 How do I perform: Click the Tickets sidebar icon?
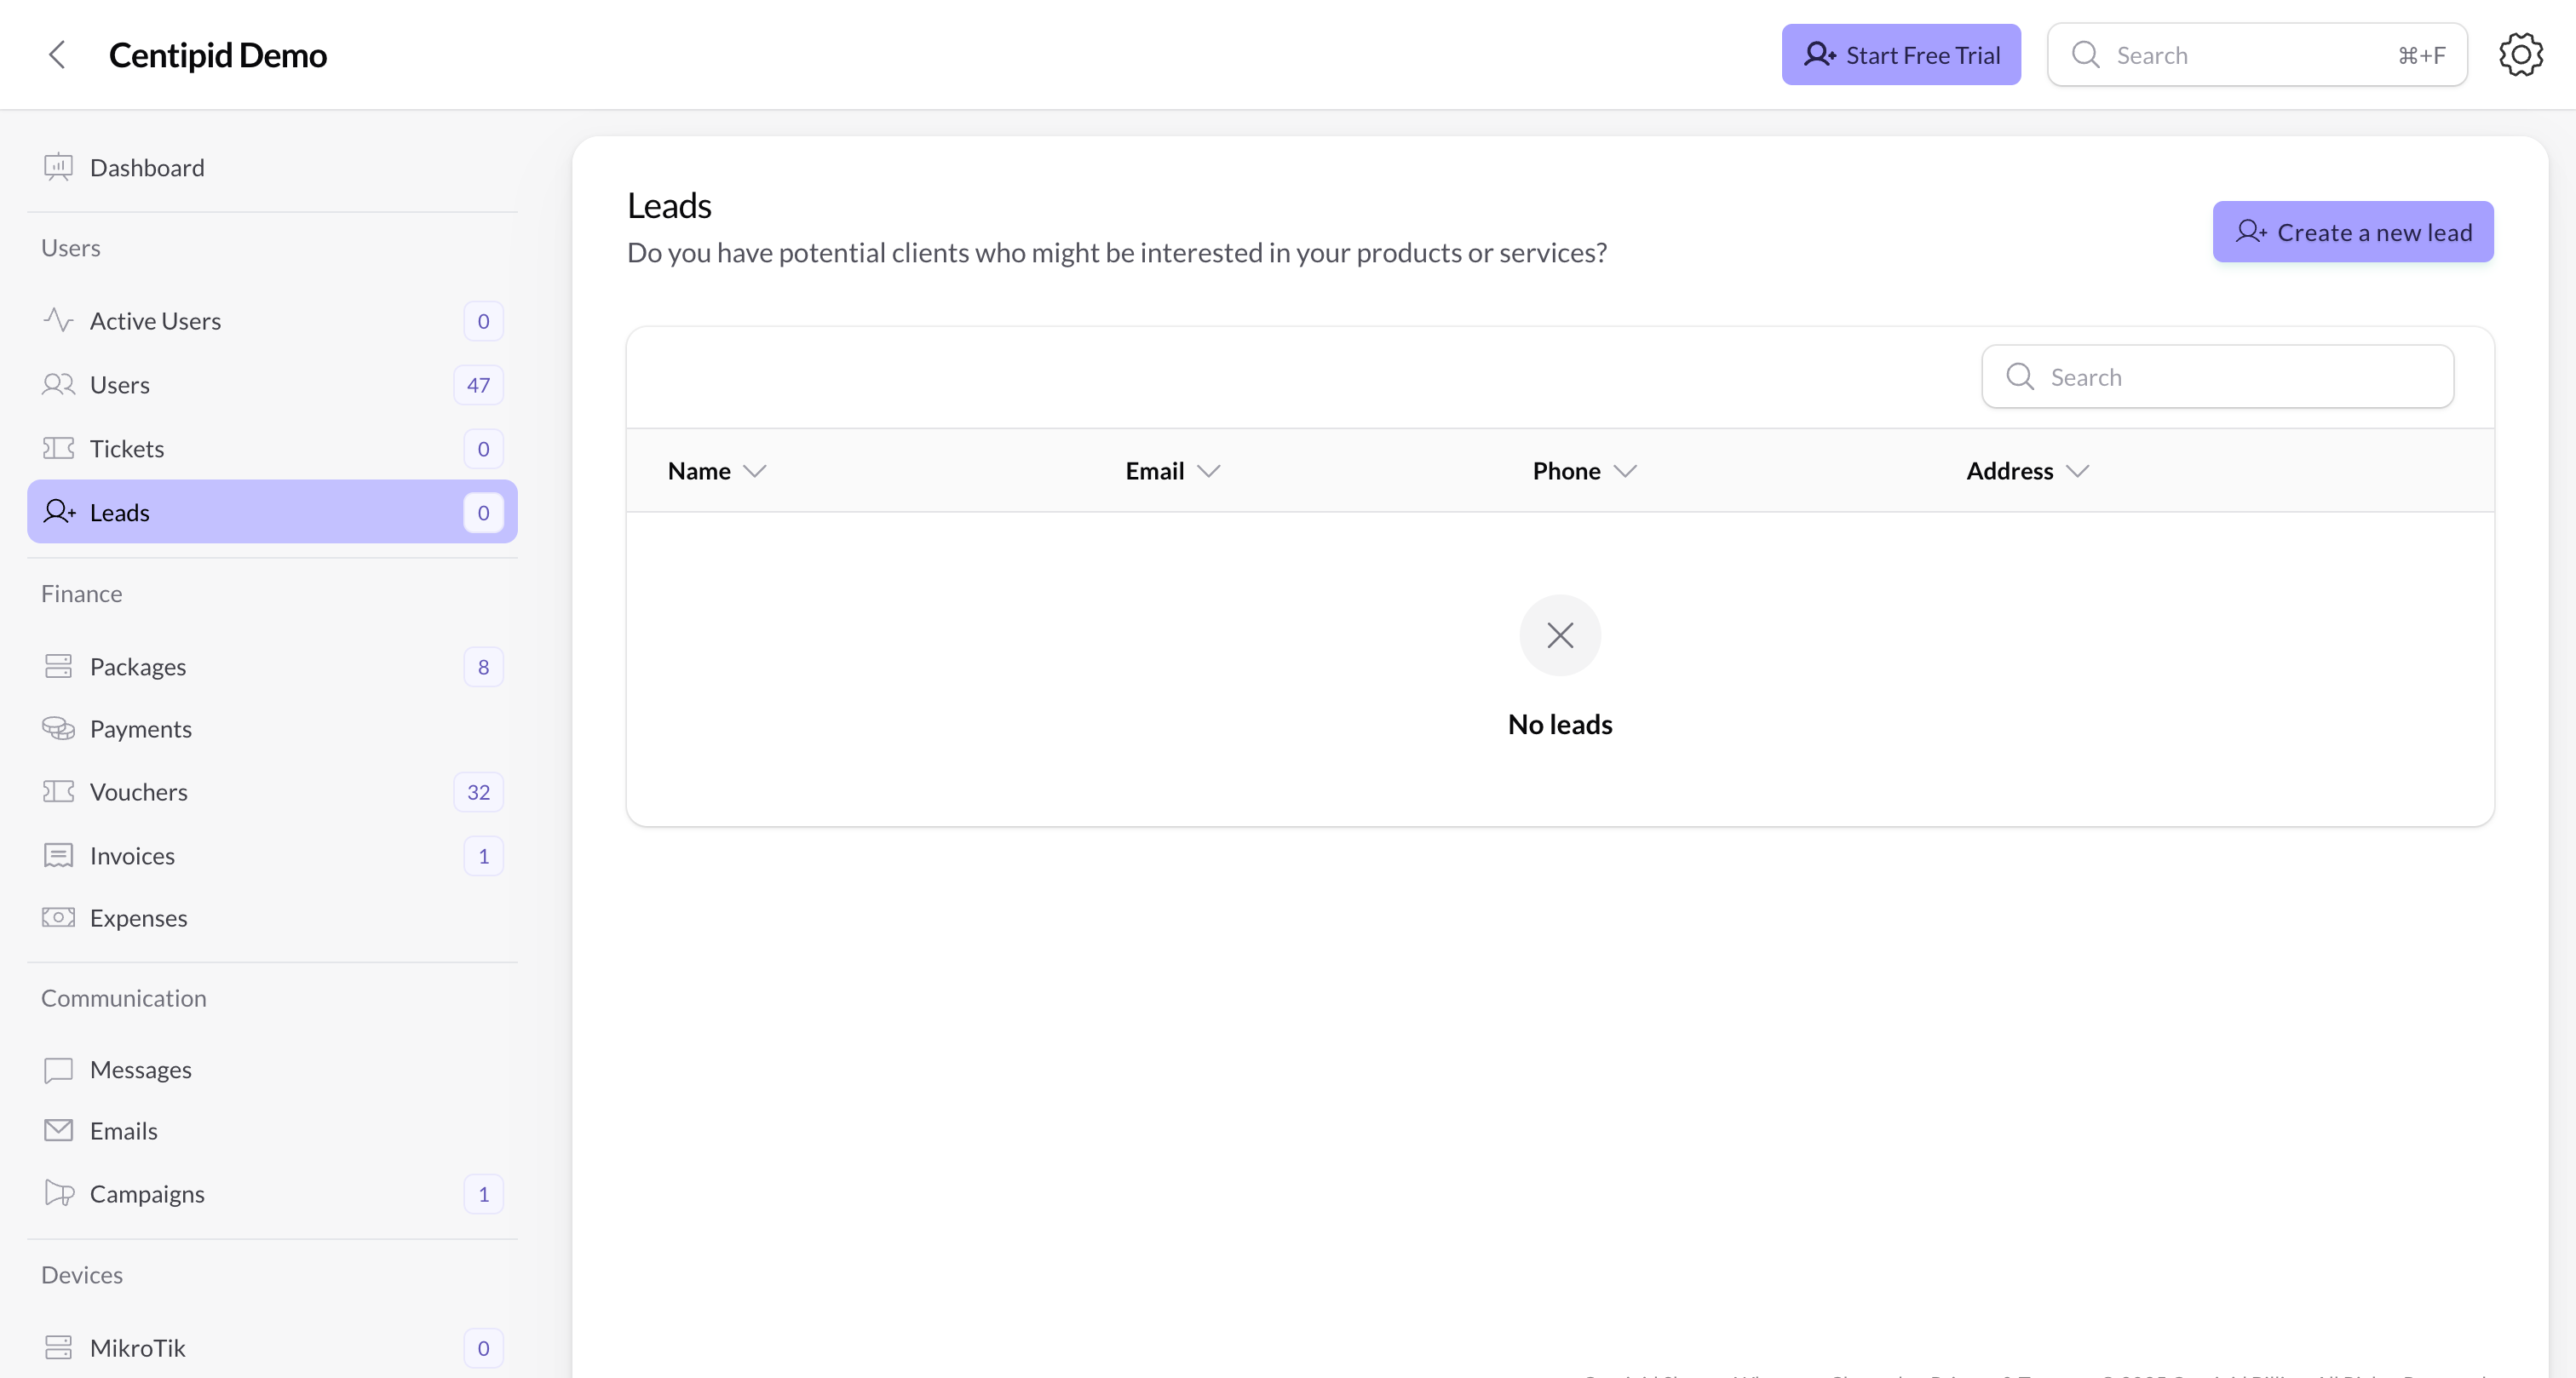58,448
